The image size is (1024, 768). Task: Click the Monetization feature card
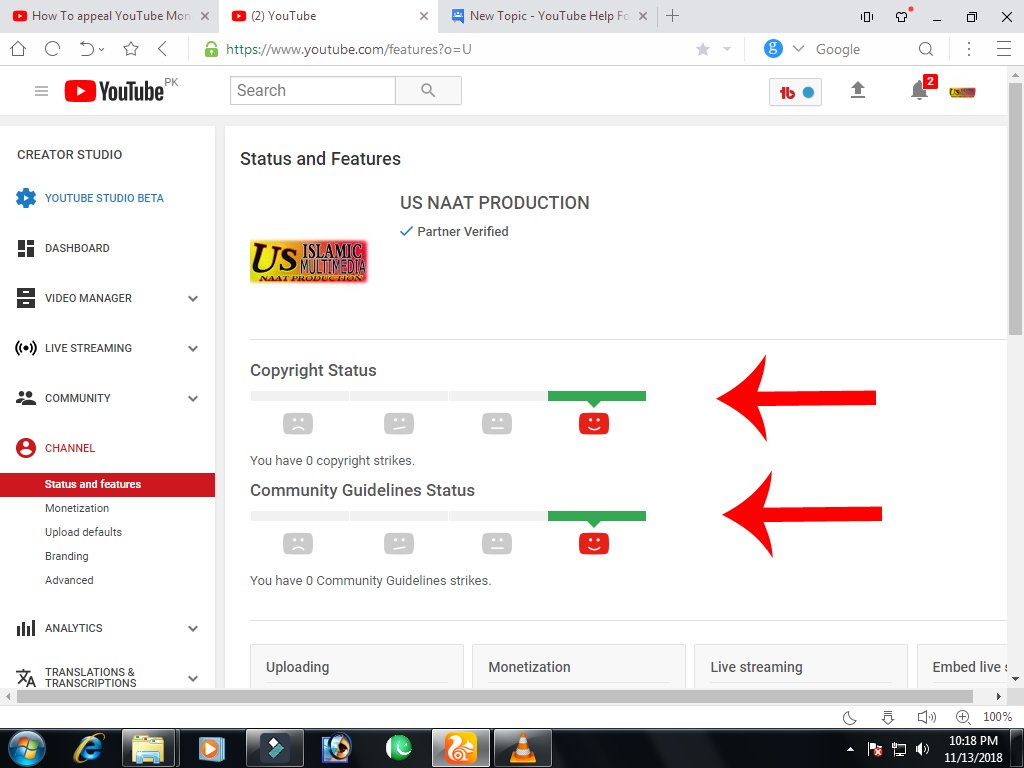[x=579, y=667]
